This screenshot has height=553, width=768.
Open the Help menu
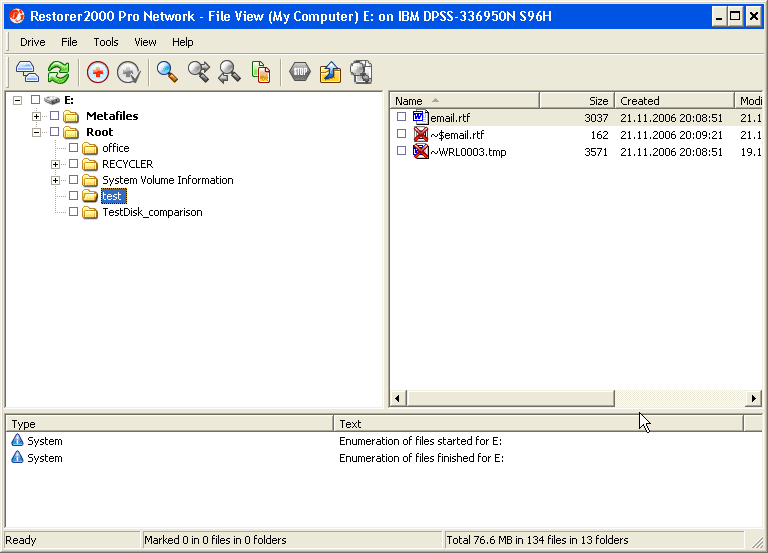point(183,42)
